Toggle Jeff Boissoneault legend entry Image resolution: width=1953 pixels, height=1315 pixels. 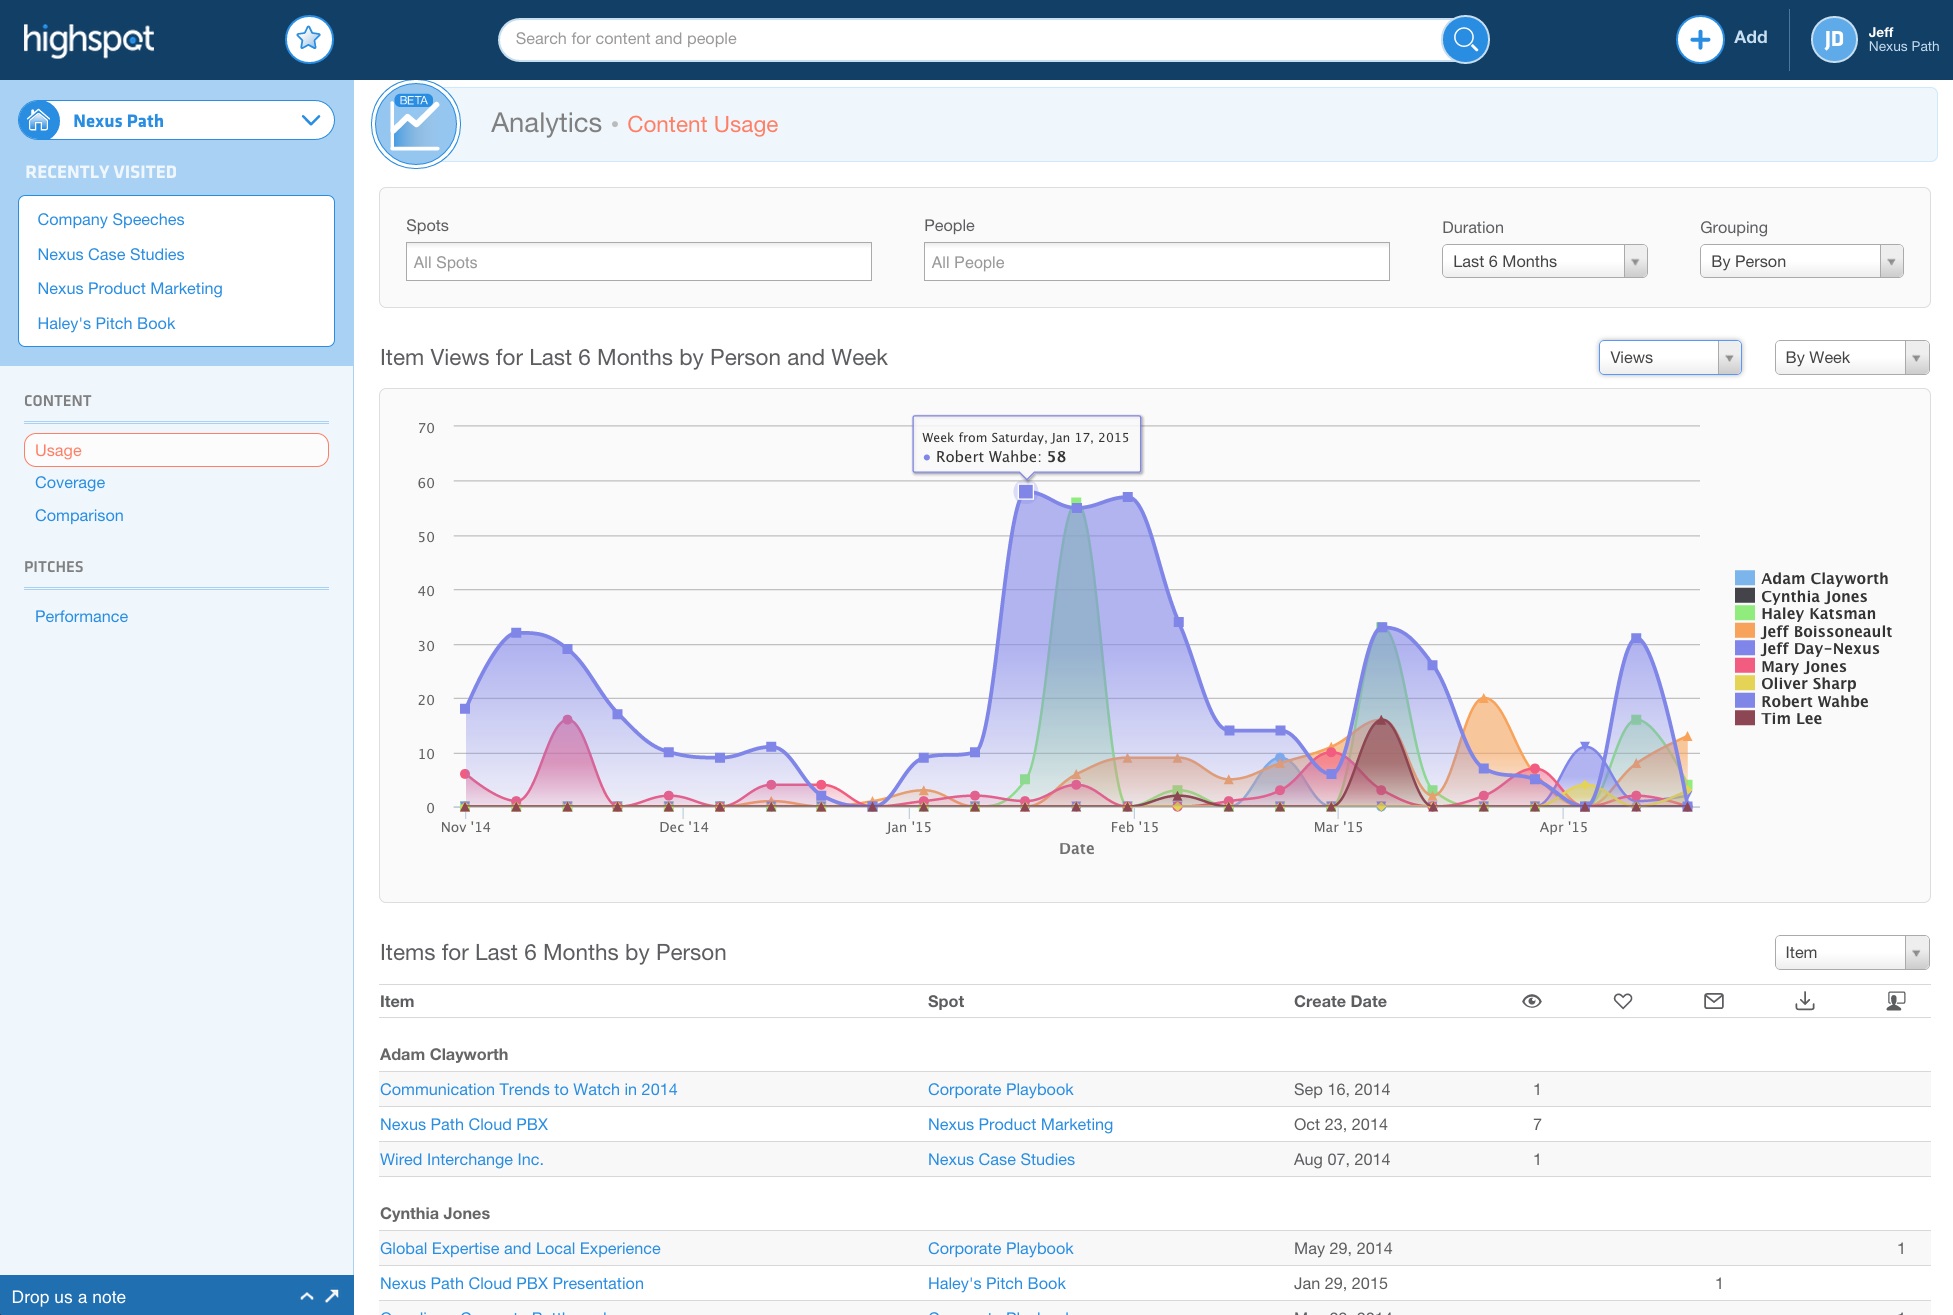pos(1814,631)
